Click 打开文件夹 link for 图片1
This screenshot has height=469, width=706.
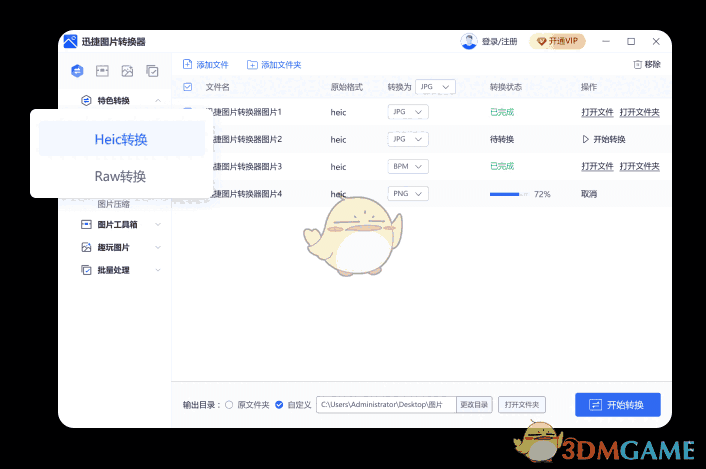(639, 112)
